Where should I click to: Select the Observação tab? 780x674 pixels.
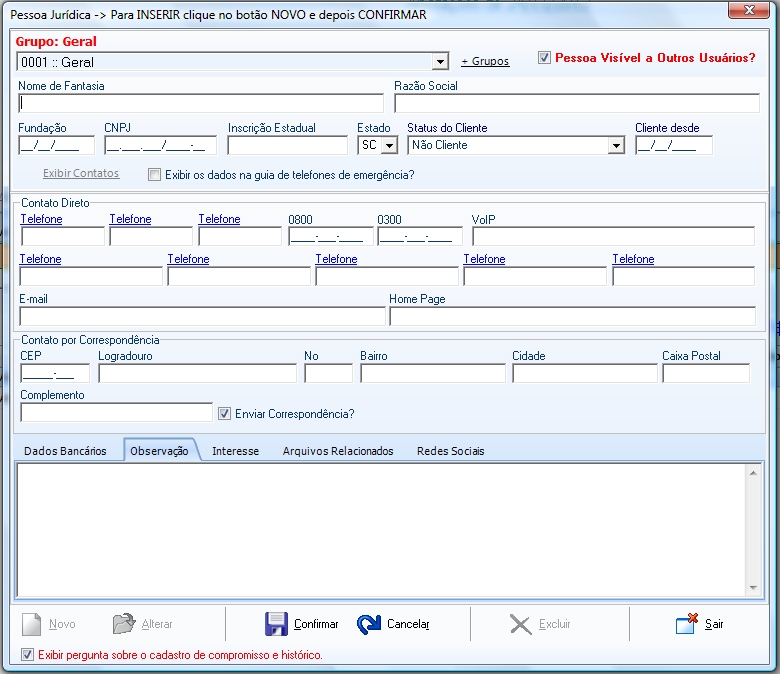point(159,451)
